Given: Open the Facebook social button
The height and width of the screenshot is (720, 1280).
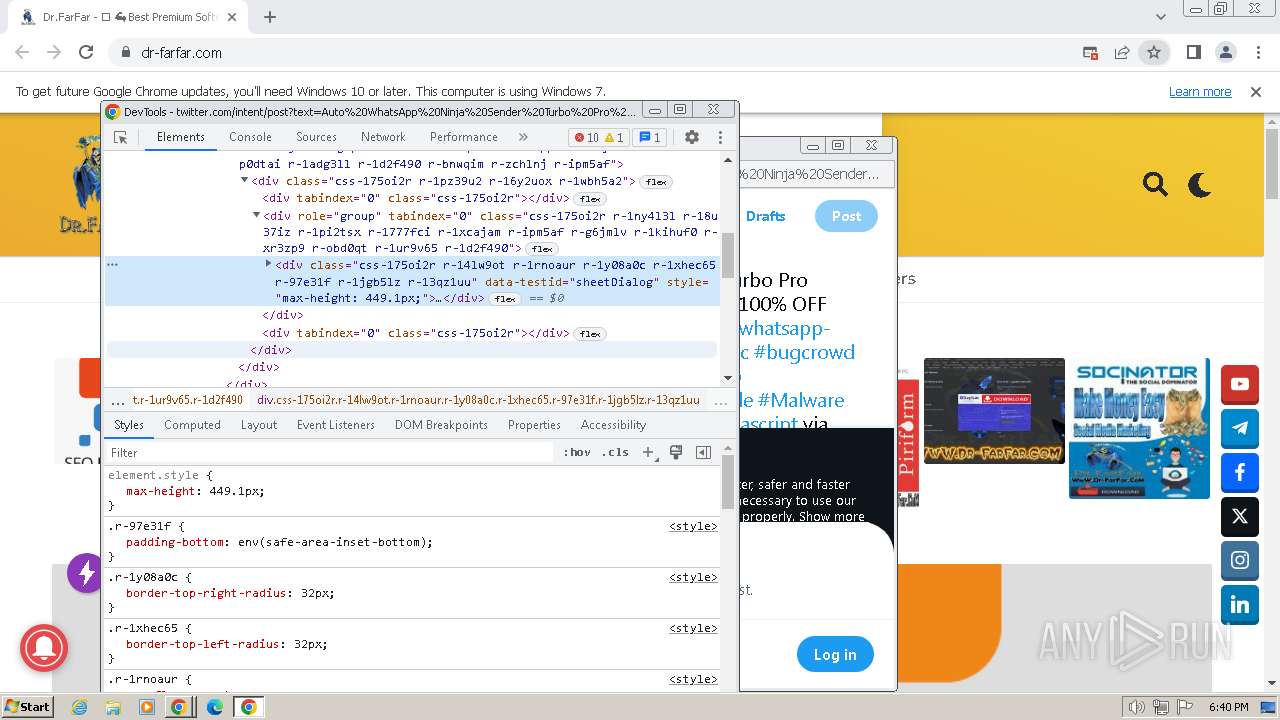Looking at the screenshot, I should click(x=1240, y=472).
